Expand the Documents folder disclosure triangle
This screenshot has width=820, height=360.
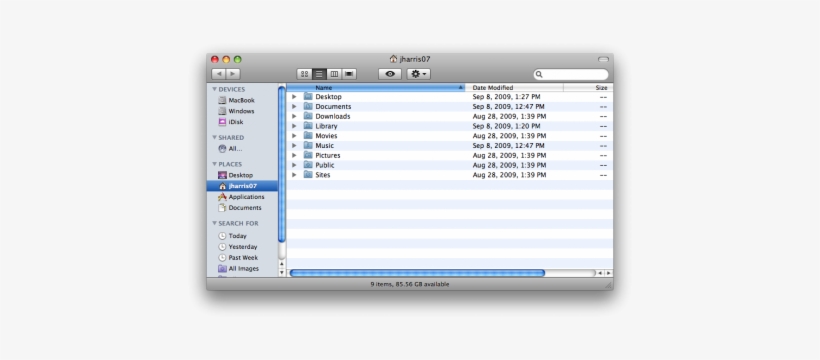(x=294, y=107)
